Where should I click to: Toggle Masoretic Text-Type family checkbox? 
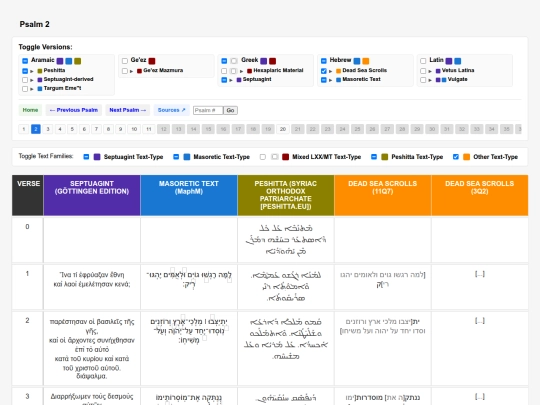(x=176, y=157)
